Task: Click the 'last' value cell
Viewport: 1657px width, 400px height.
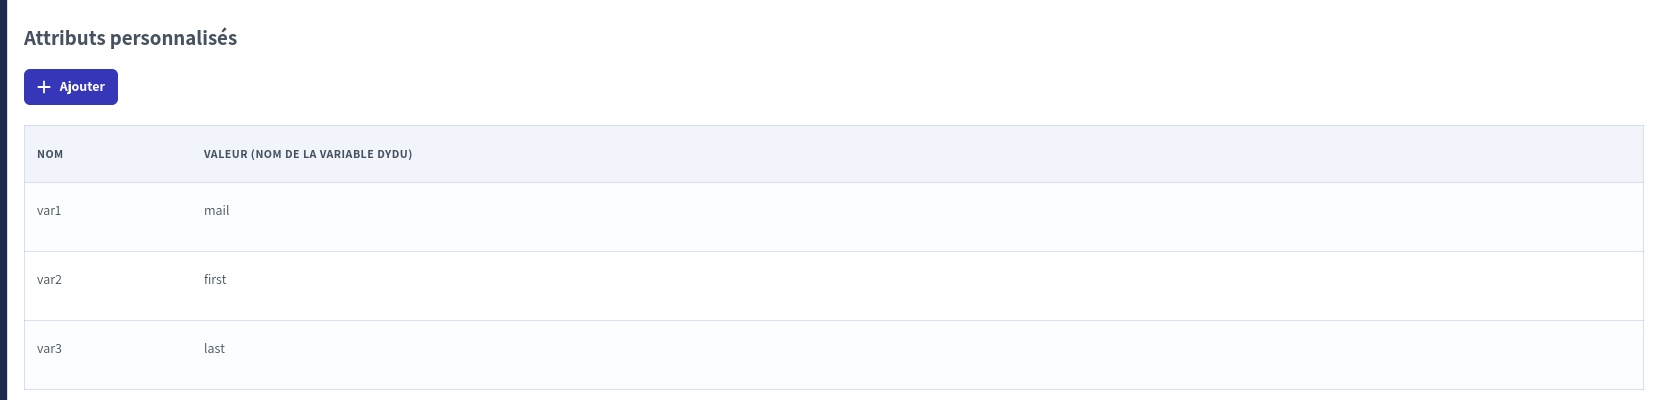Action: 214,349
